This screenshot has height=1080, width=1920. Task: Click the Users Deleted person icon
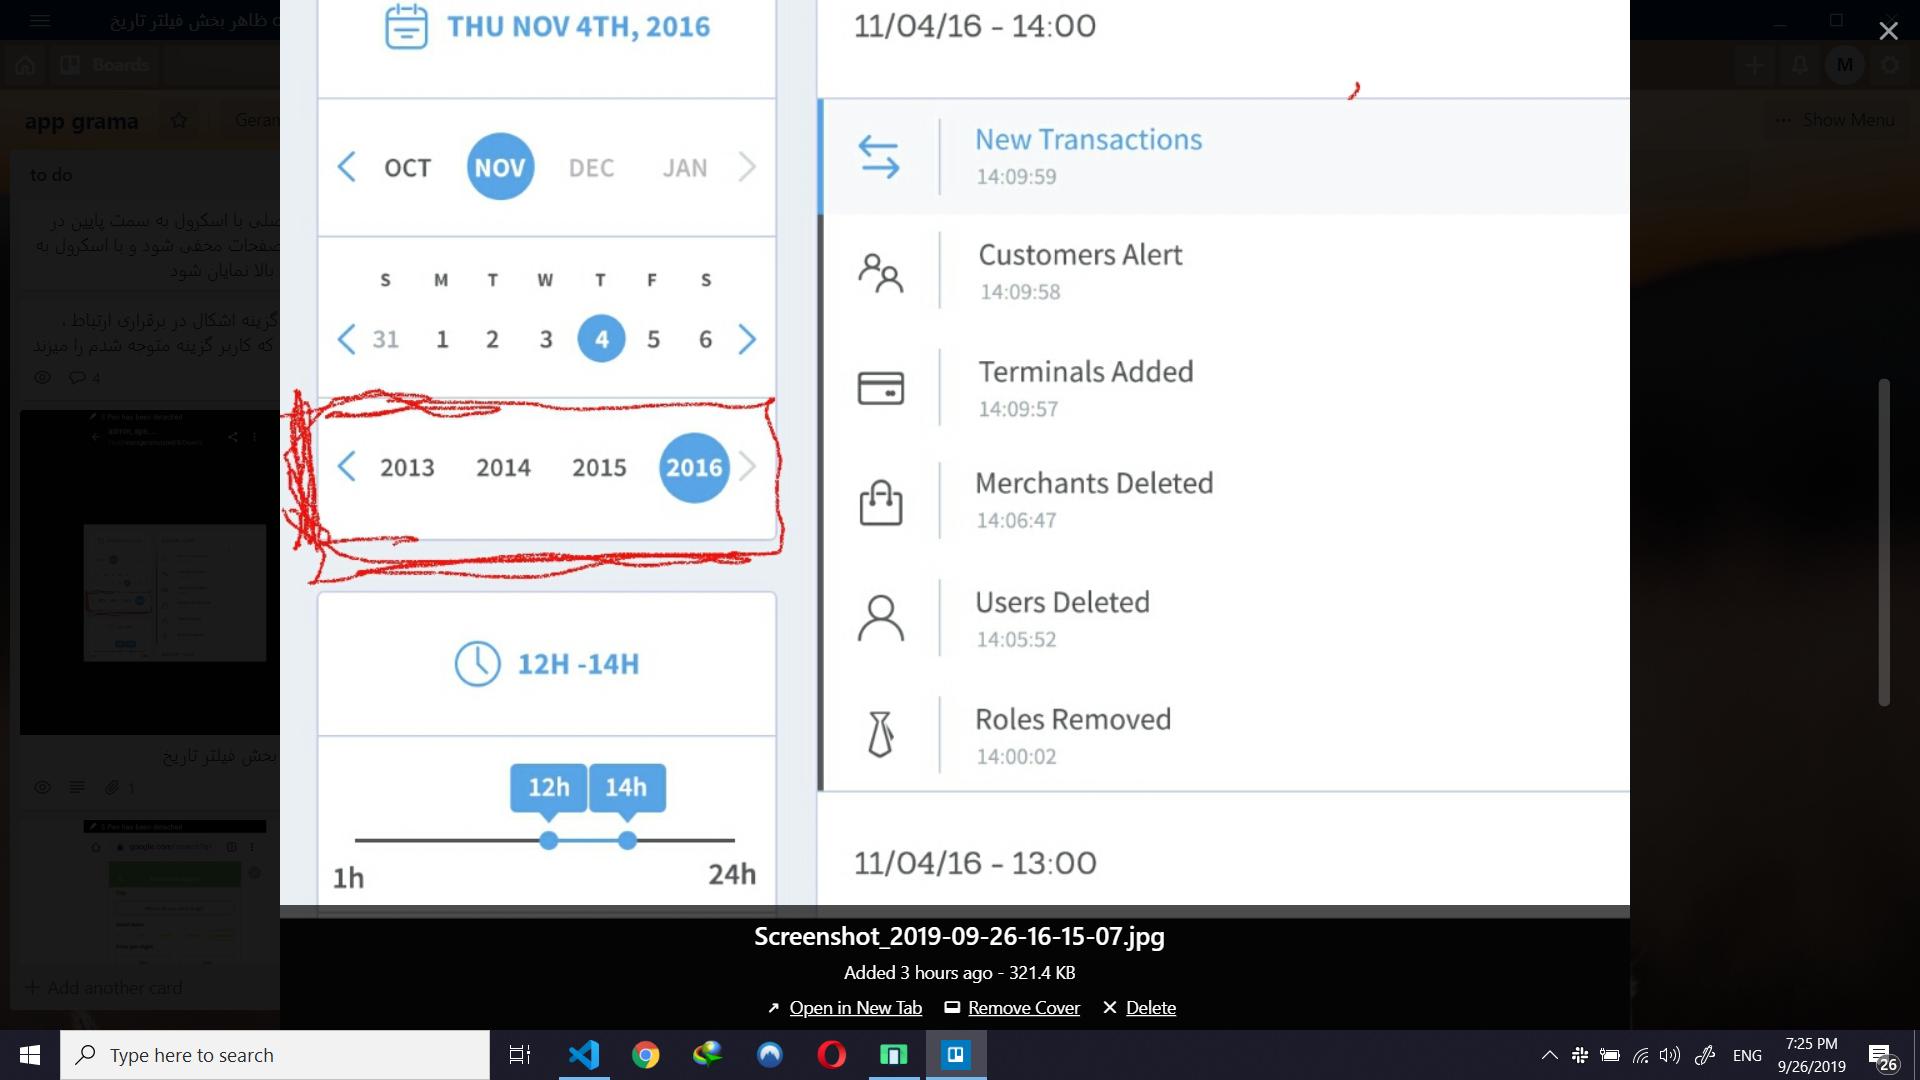[880, 618]
